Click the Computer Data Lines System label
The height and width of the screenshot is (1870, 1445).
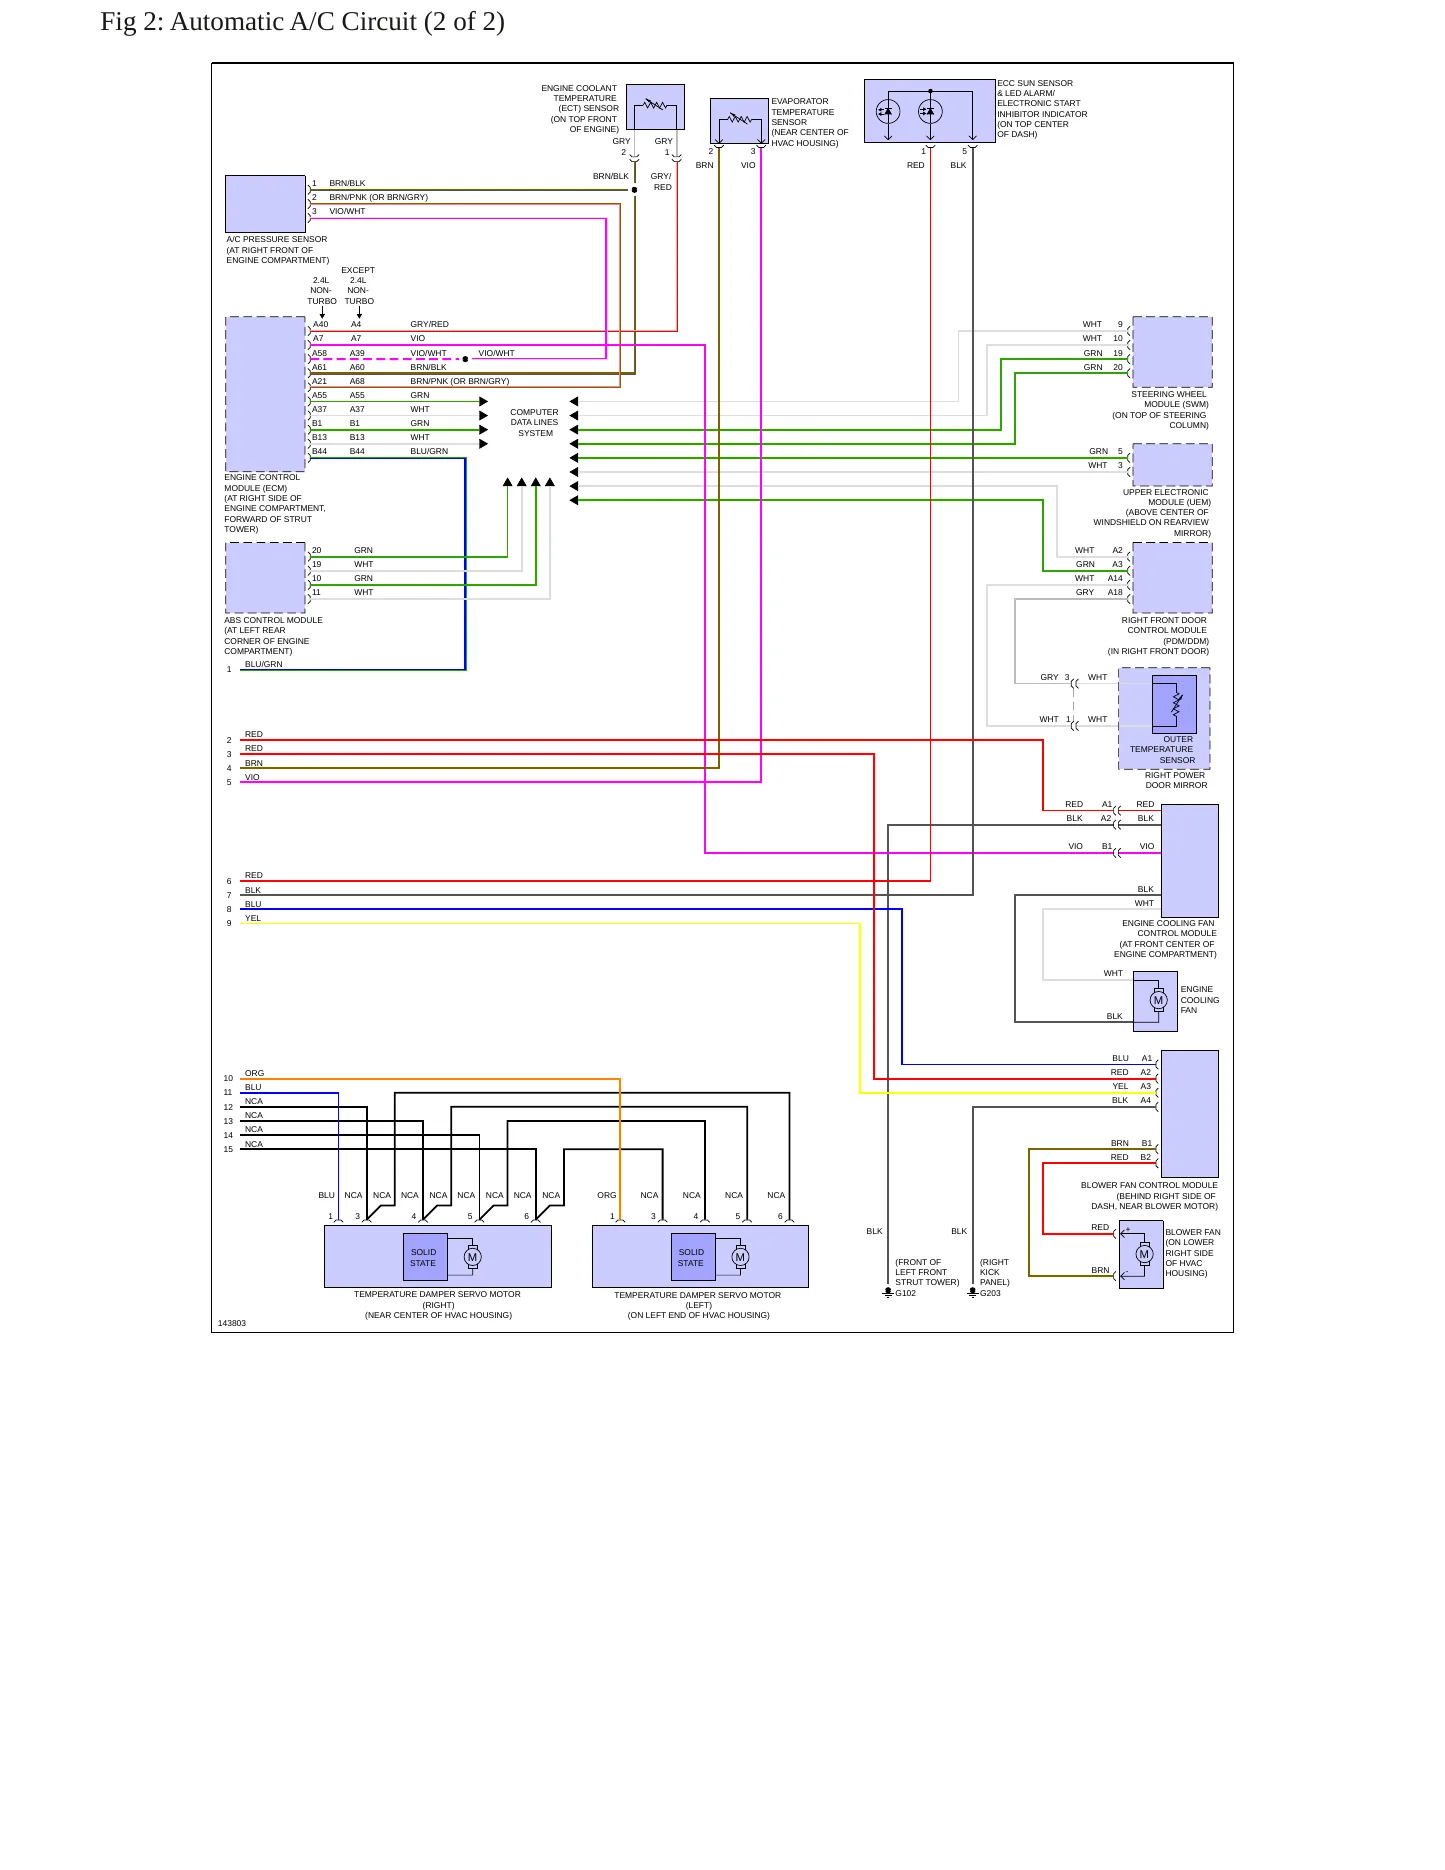[x=535, y=423]
